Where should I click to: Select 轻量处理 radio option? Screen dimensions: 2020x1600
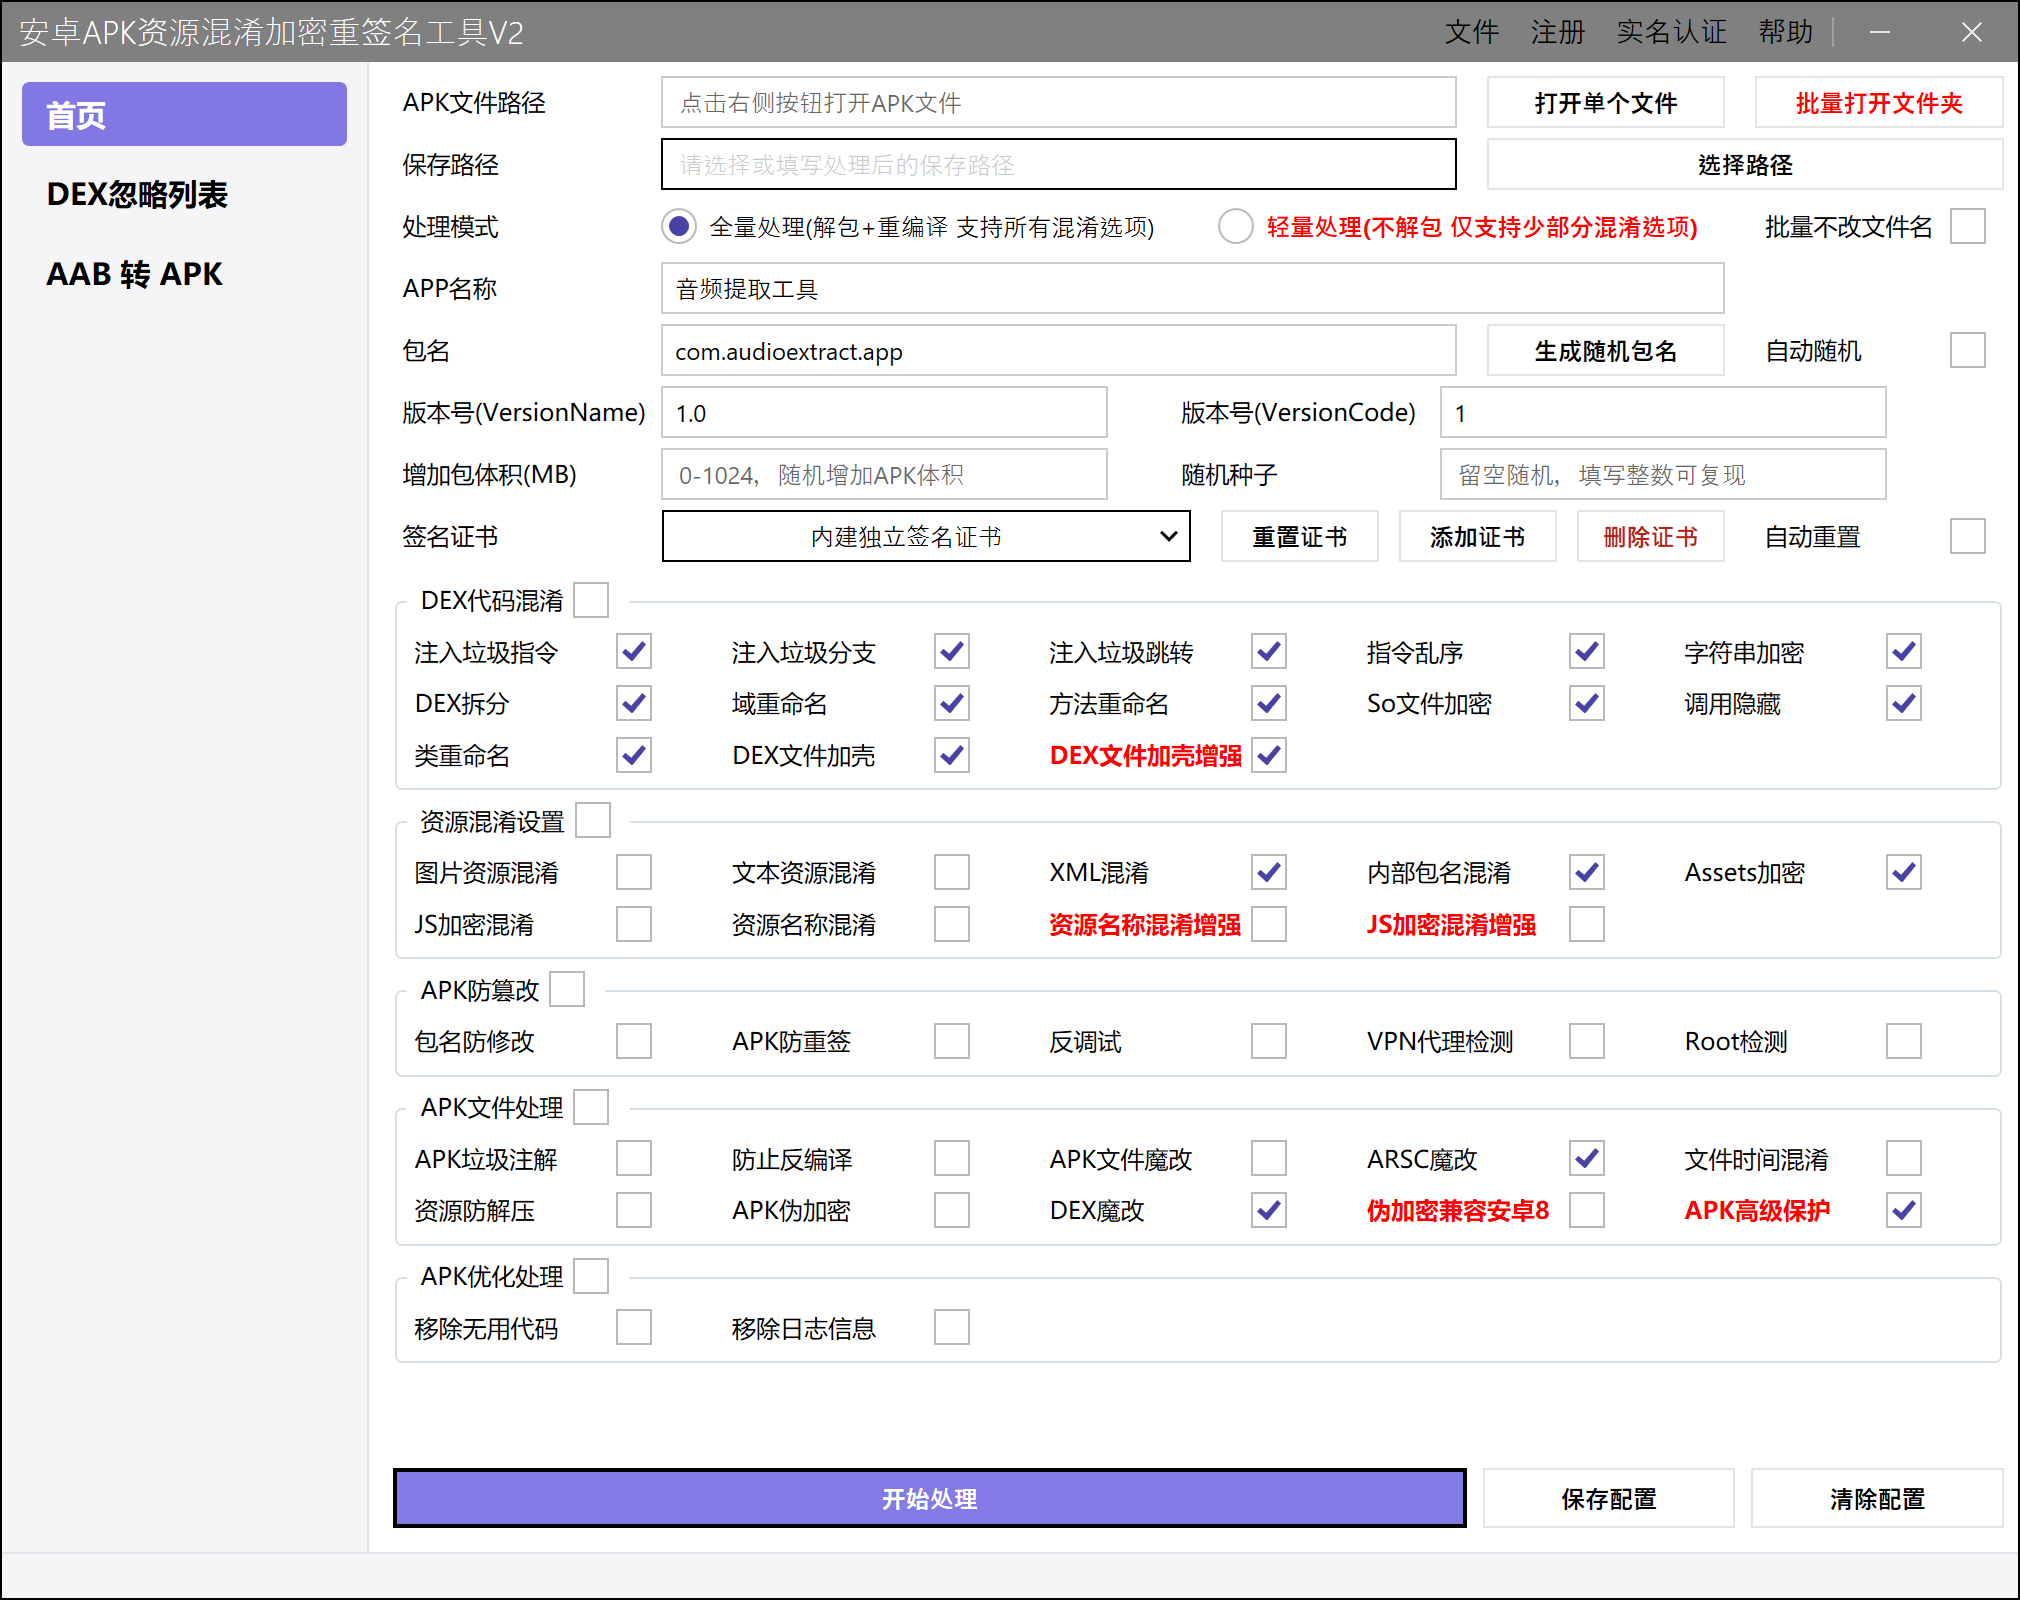pyautogui.click(x=1235, y=227)
